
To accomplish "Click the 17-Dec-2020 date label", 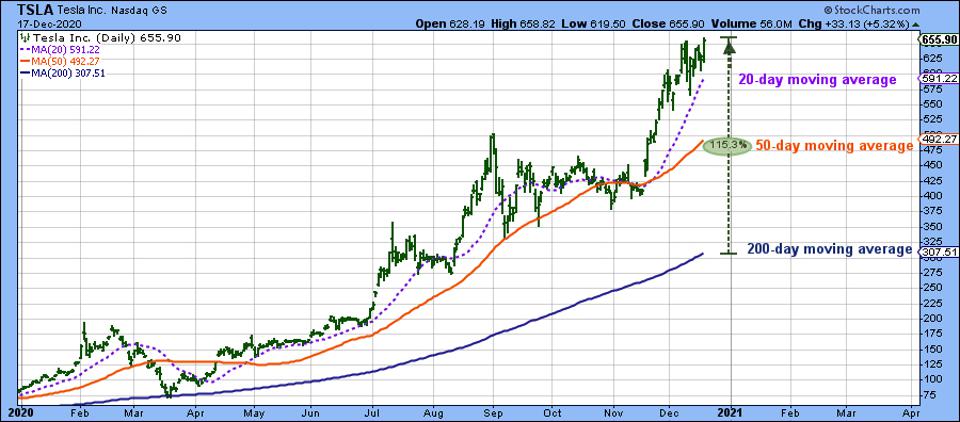I will click(28, 23).
